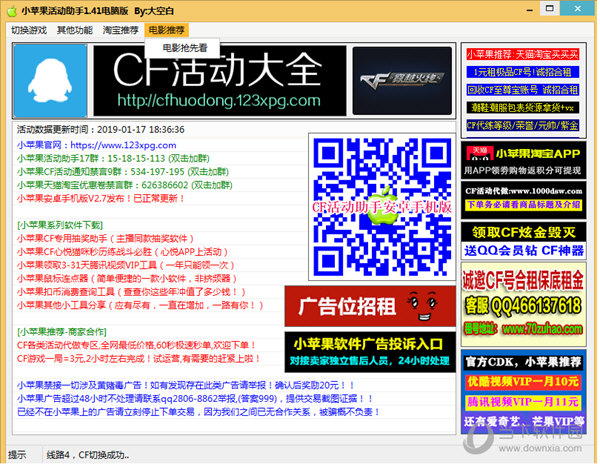Close the 小苹果活动助手 window
This screenshot has width=600, height=470.
pyautogui.click(x=577, y=8)
